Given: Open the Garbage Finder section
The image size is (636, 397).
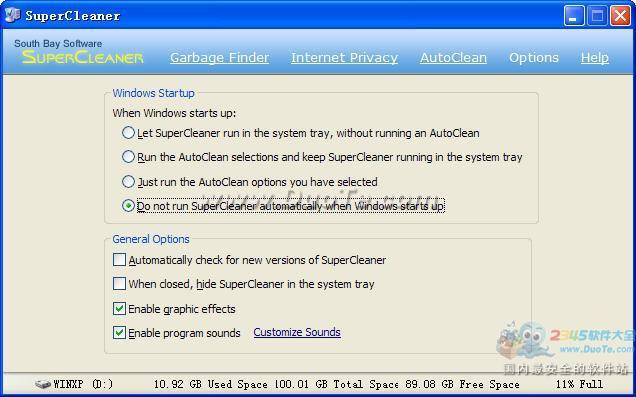Looking at the screenshot, I should pos(219,58).
